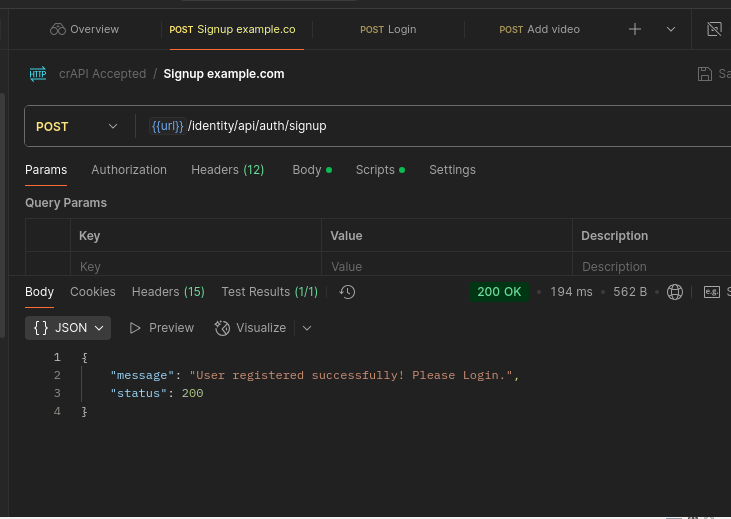731x519 pixels.
Task: Open the response Cookies tab
Action: coord(93,292)
